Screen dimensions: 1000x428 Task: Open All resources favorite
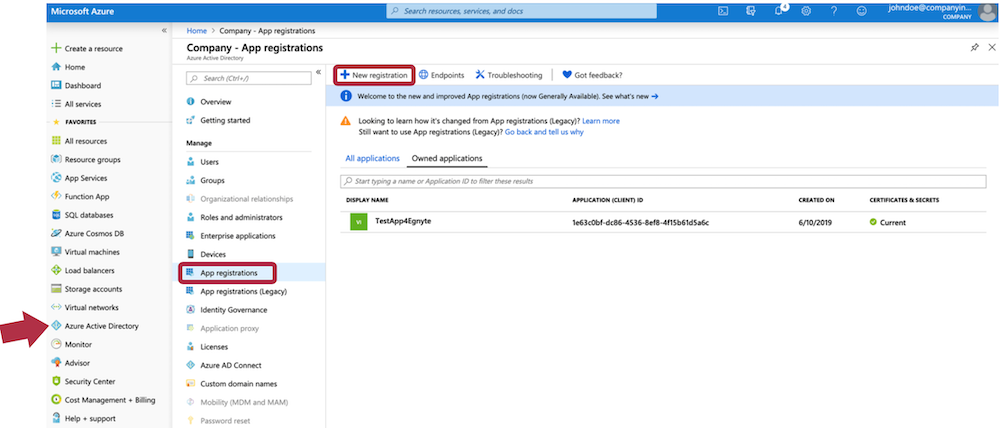click(x=79, y=141)
